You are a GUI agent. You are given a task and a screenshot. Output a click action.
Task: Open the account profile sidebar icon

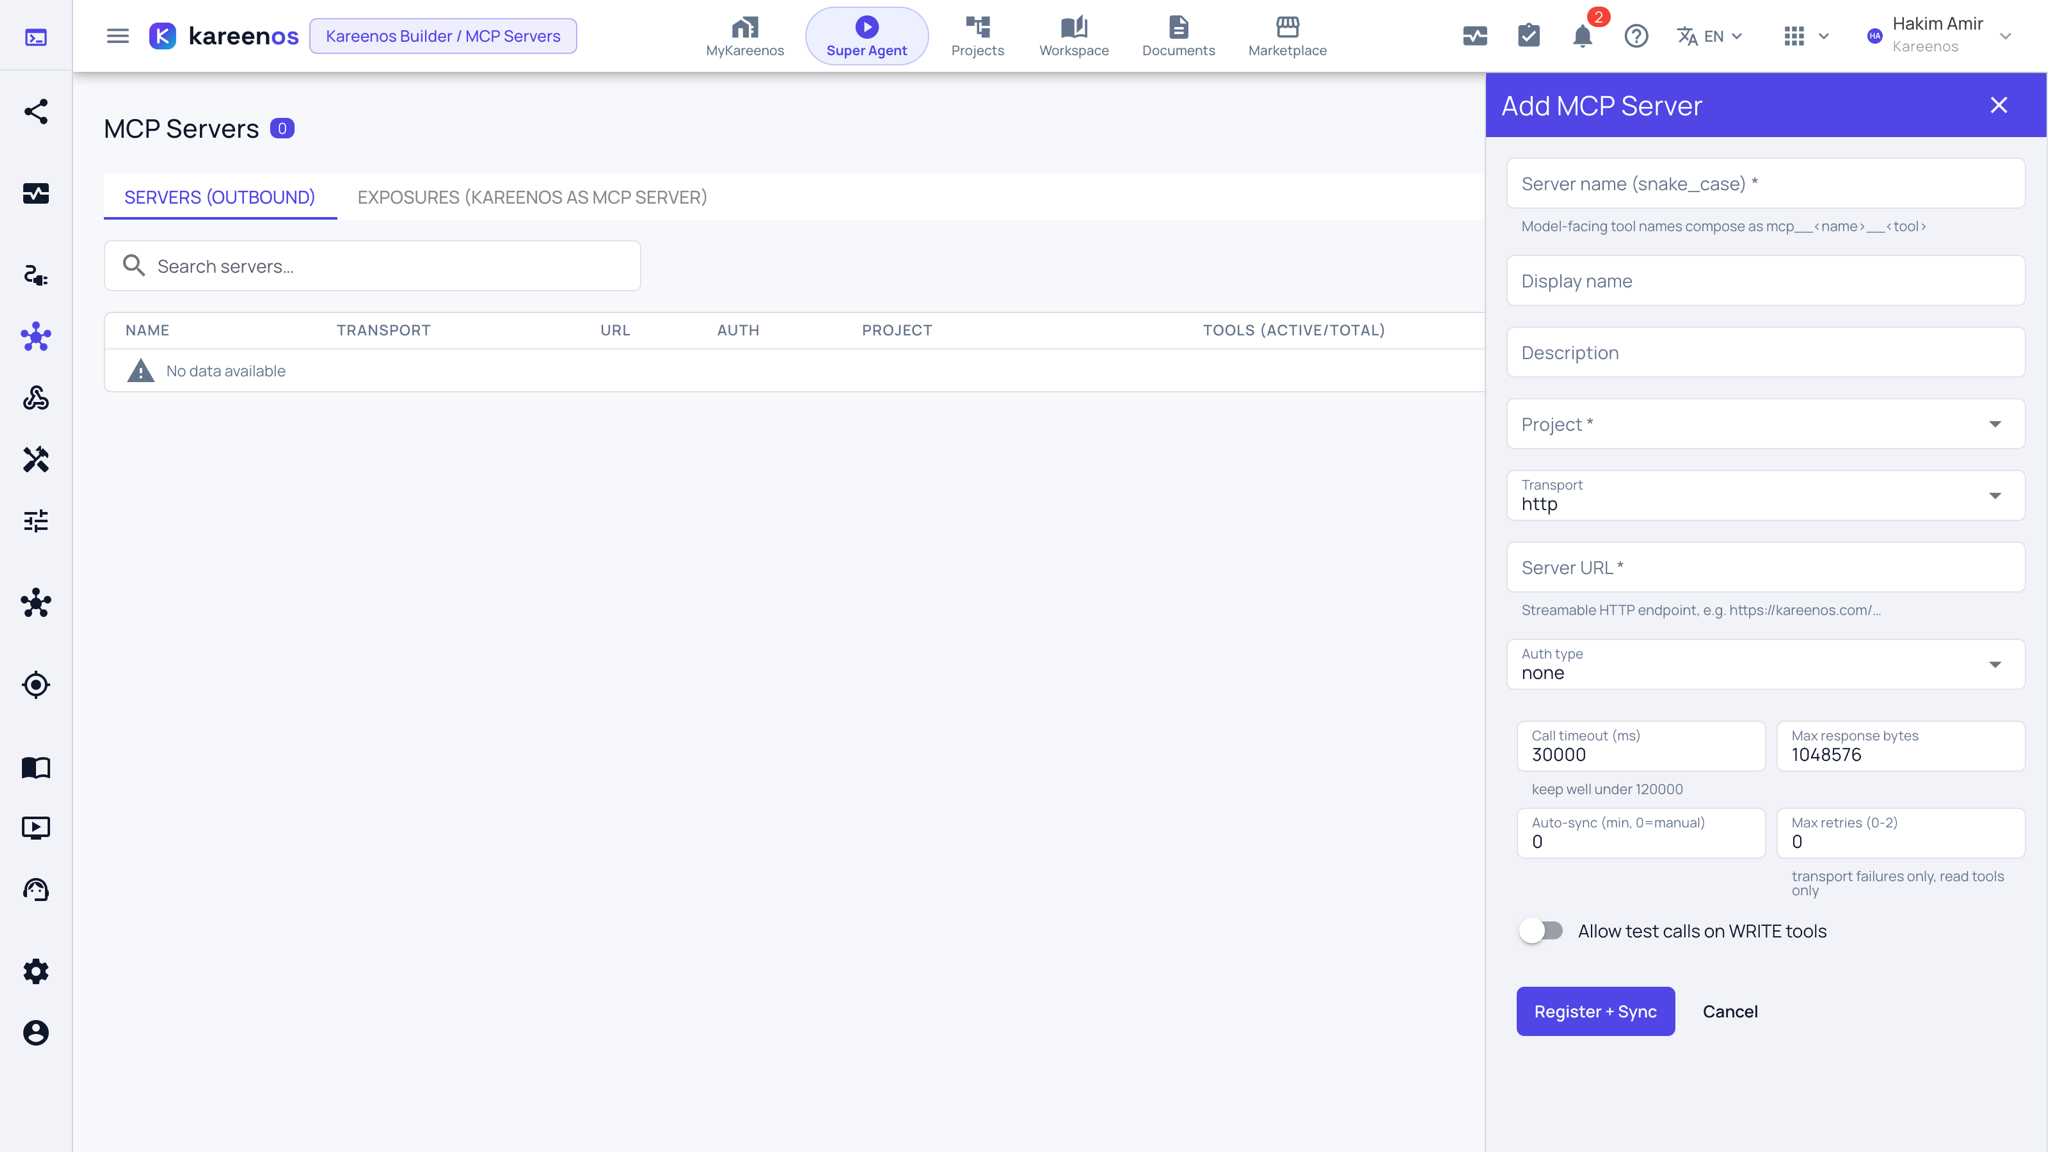pos(36,1033)
